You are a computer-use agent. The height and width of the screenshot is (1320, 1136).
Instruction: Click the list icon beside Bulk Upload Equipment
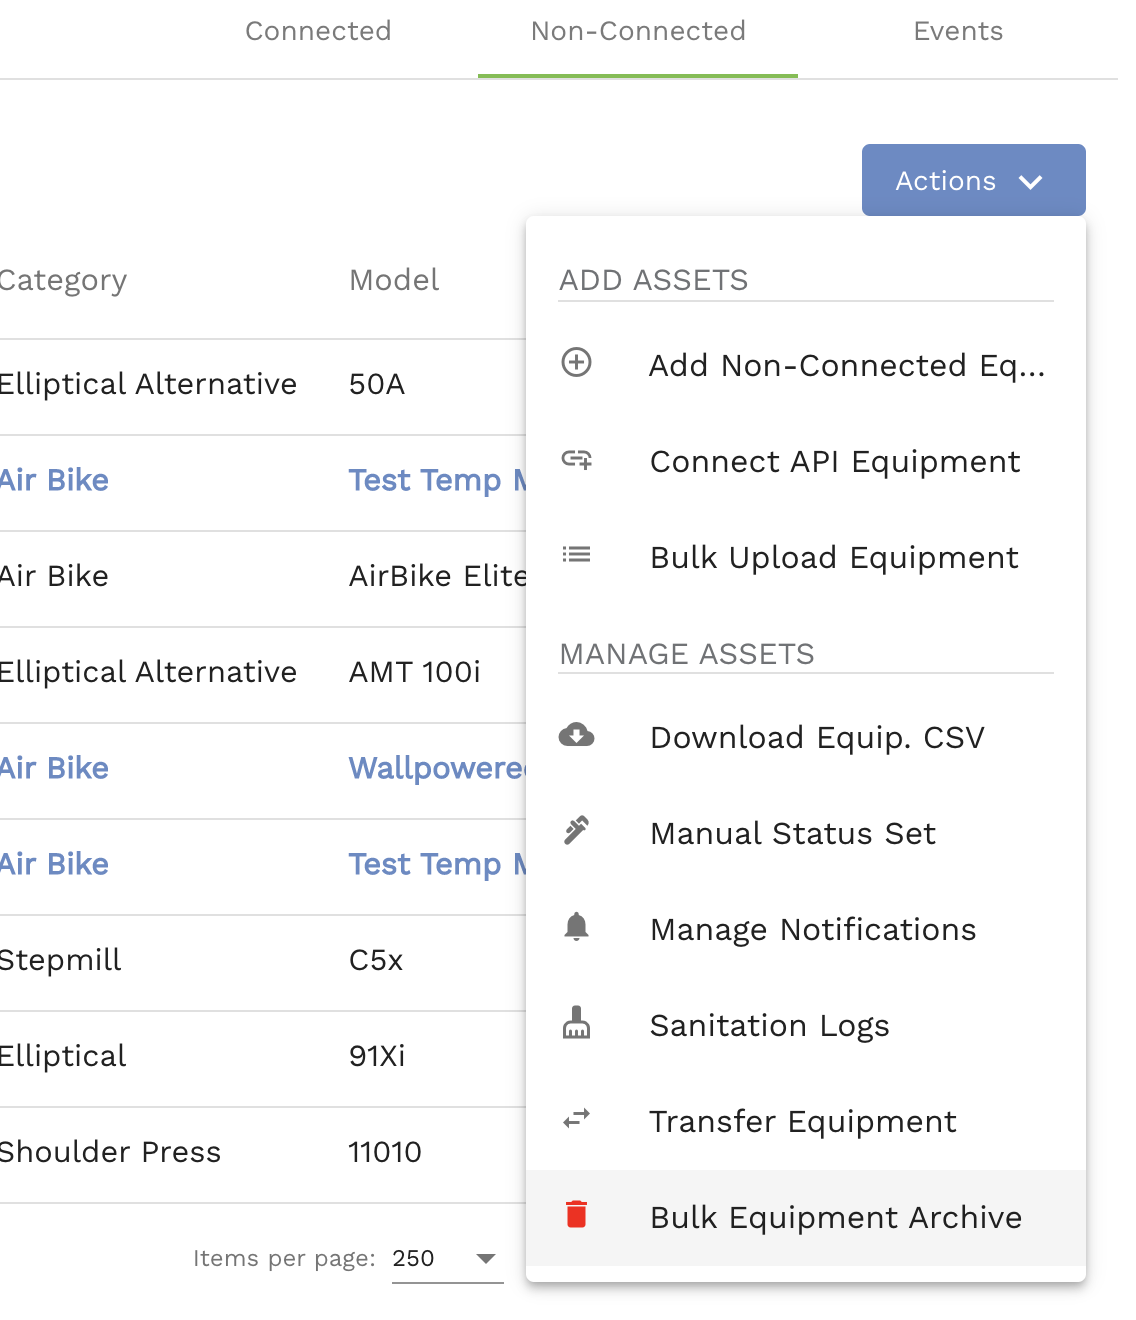coord(576,554)
